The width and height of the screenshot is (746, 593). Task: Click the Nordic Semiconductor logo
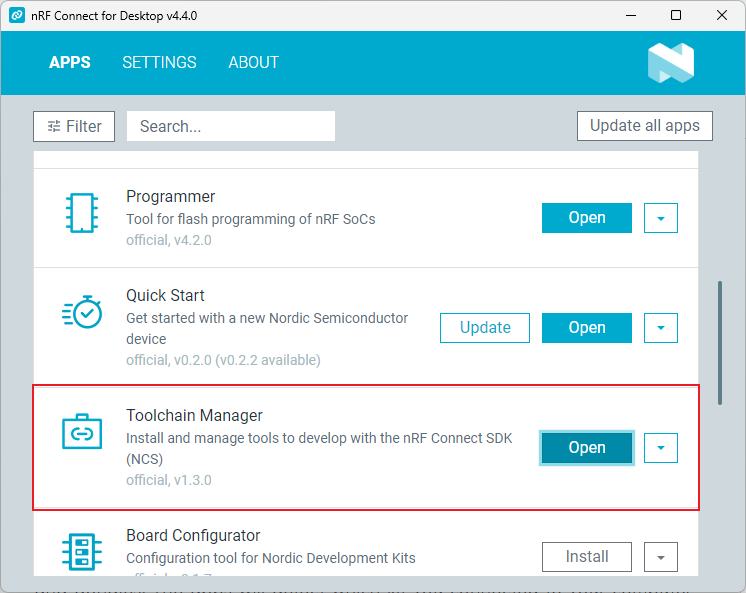(671, 63)
